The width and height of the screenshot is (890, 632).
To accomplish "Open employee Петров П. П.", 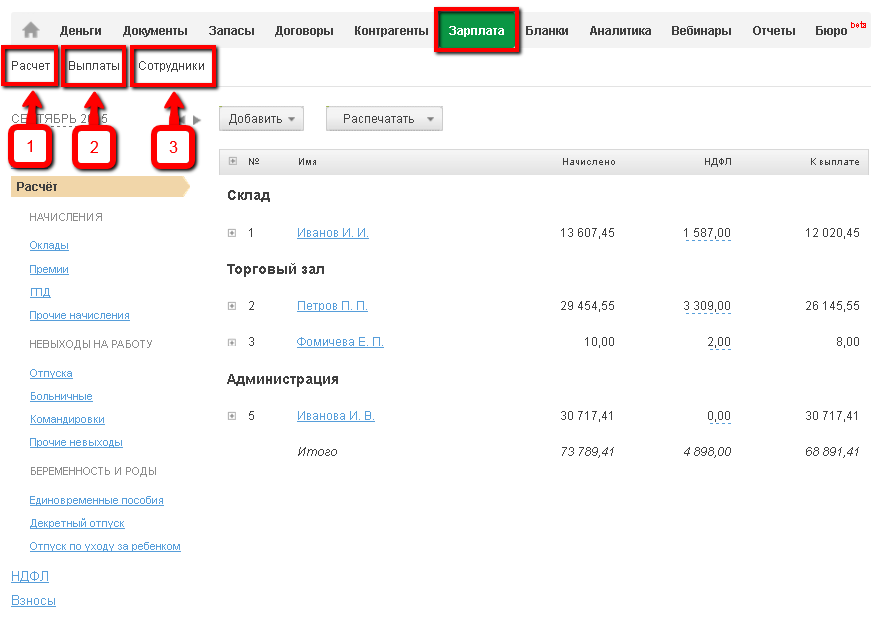I will [332, 306].
